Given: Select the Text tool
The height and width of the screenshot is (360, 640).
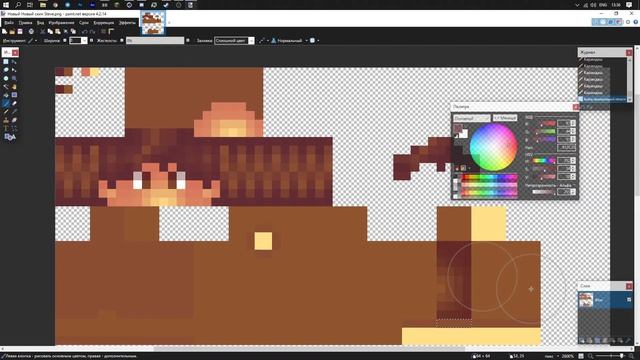Looking at the screenshot, I should [x=6, y=129].
